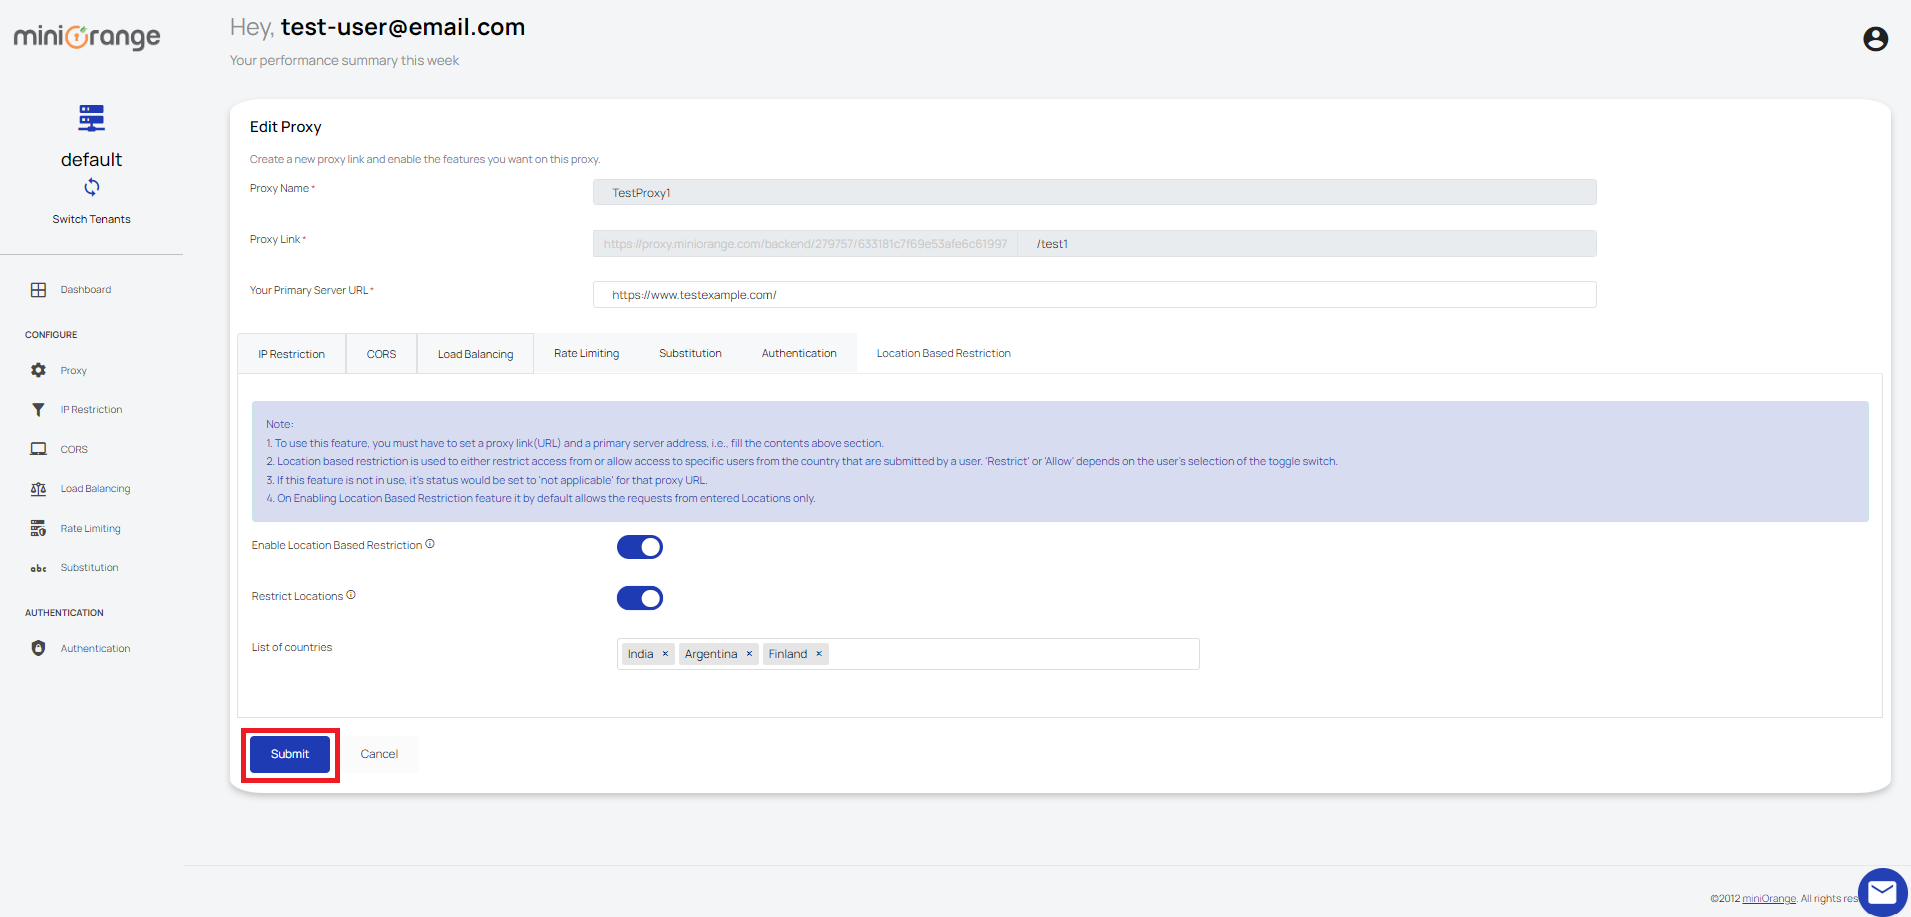The width and height of the screenshot is (1911, 917).
Task: Open the IP Restriction tab
Action: [x=292, y=354]
